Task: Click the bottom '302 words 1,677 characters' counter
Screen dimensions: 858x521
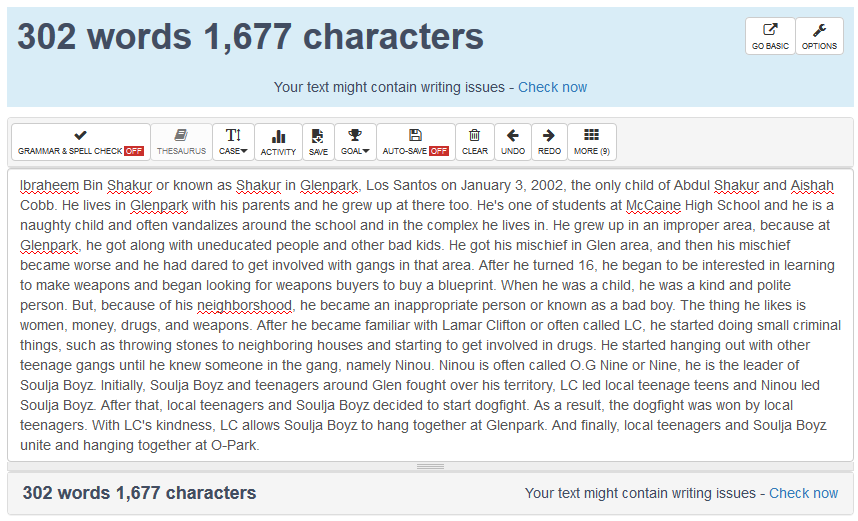Action: pyautogui.click(x=139, y=493)
